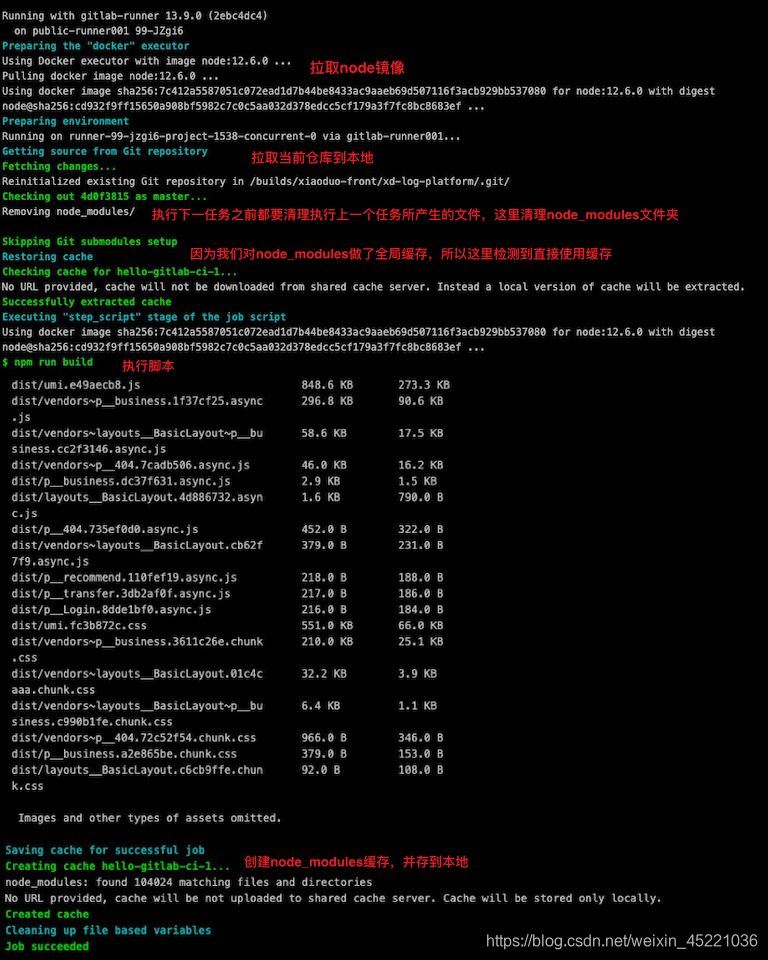Click the "Fetching changes..." line
This screenshot has height=960, width=768.
pyautogui.click(x=59, y=167)
